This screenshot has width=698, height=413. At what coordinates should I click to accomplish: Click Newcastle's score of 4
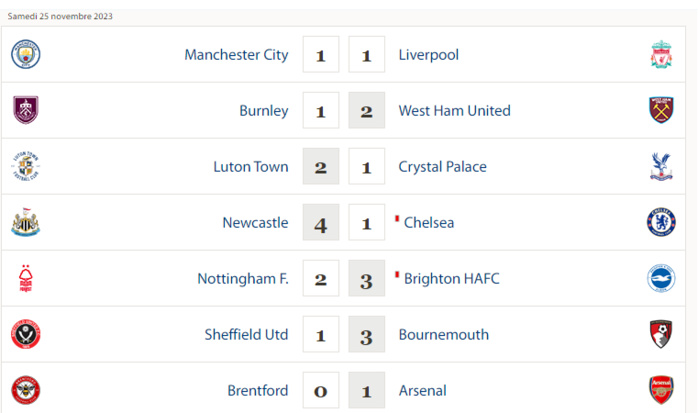click(x=321, y=223)
